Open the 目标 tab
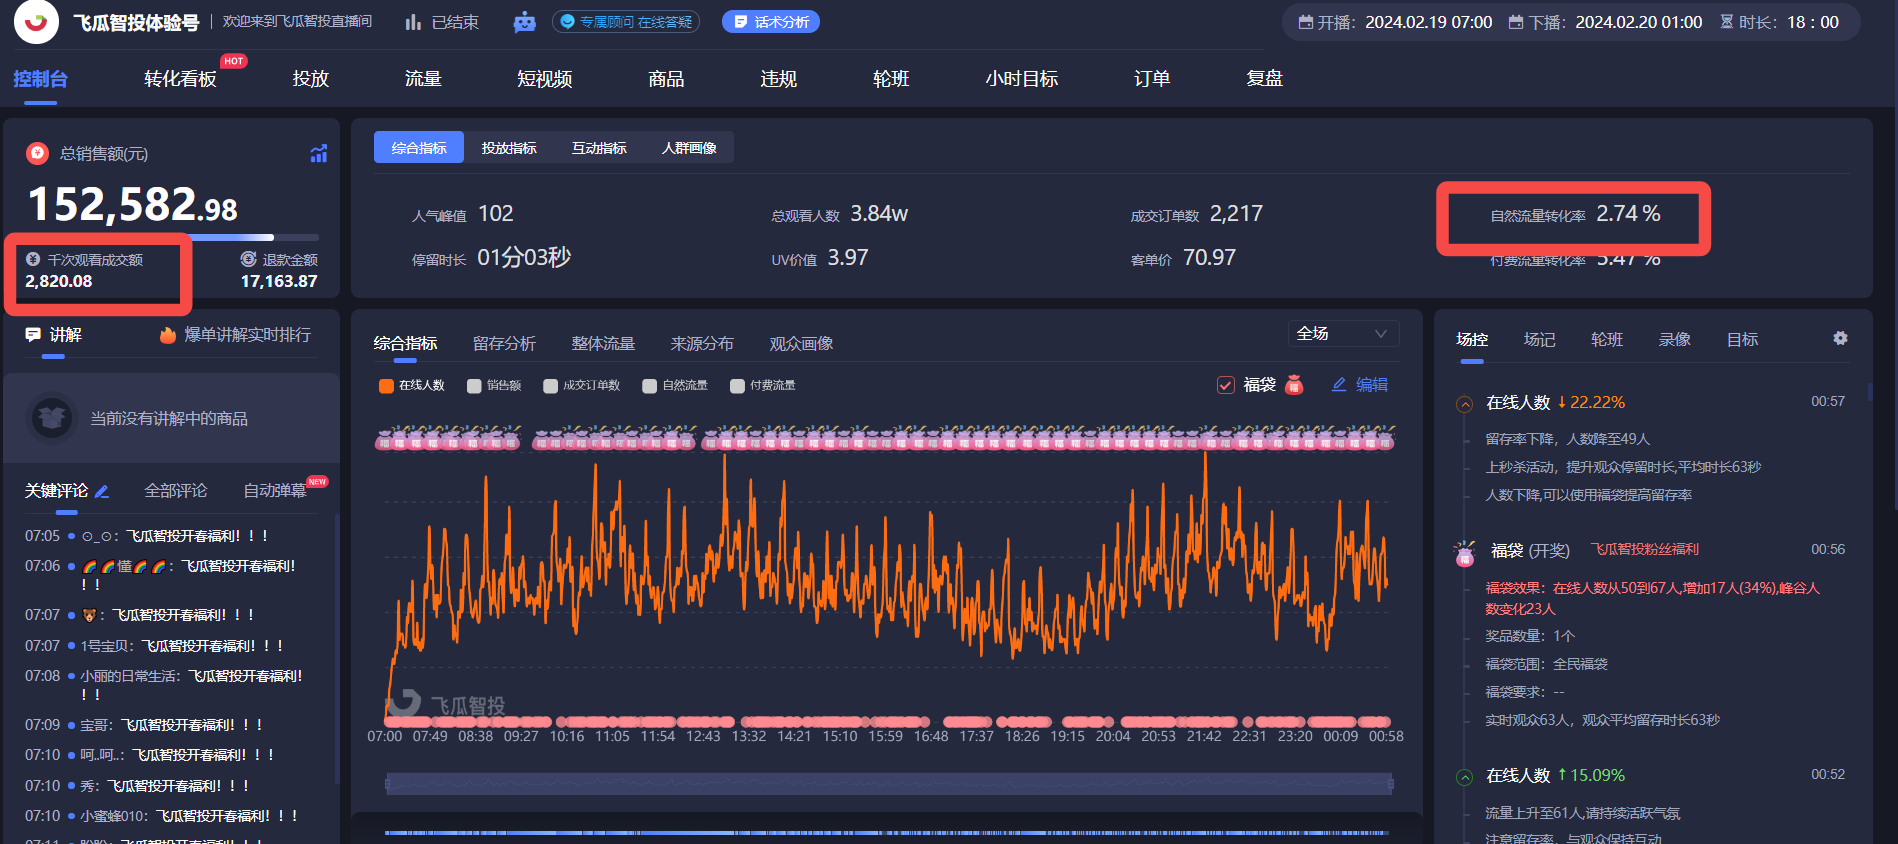This screenshot has width=1898, height=844. click(x=1742, y=340)
